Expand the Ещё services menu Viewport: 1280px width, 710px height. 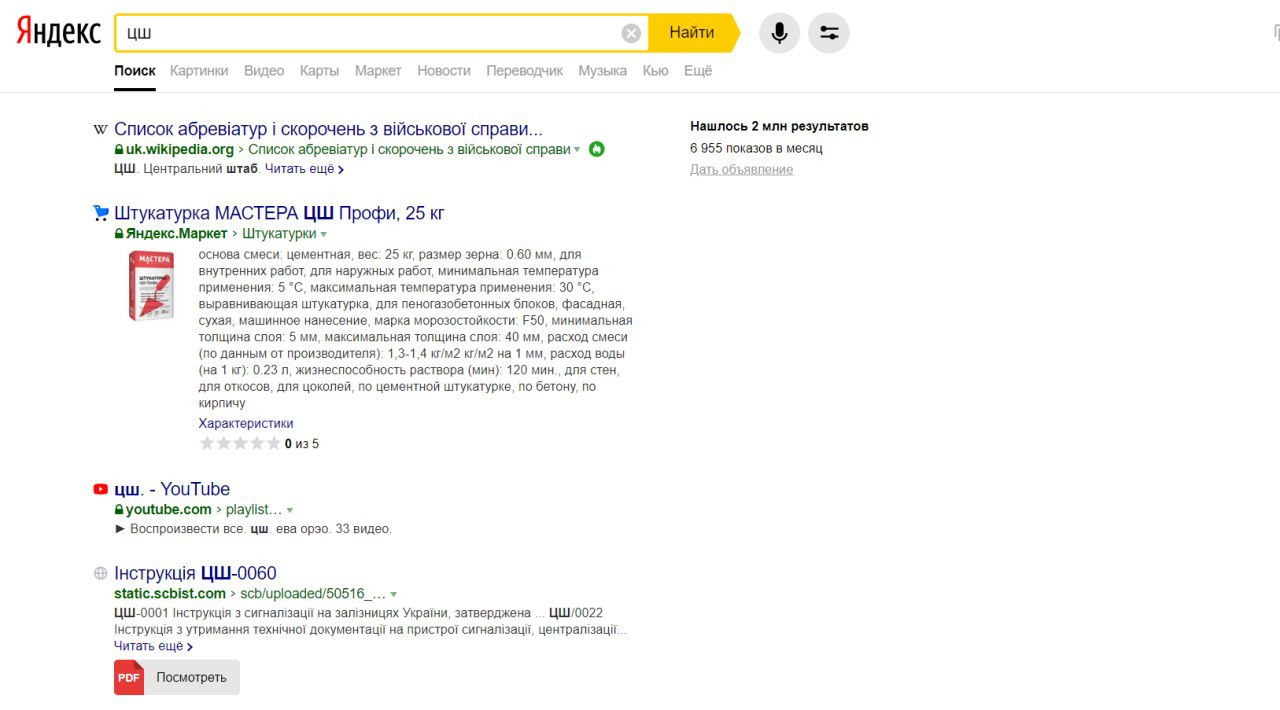(698, 71)
